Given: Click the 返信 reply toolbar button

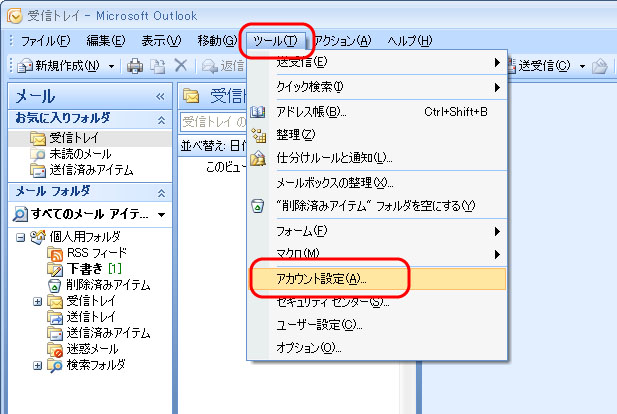Looking at the screenshot, I should click(223, 66).
